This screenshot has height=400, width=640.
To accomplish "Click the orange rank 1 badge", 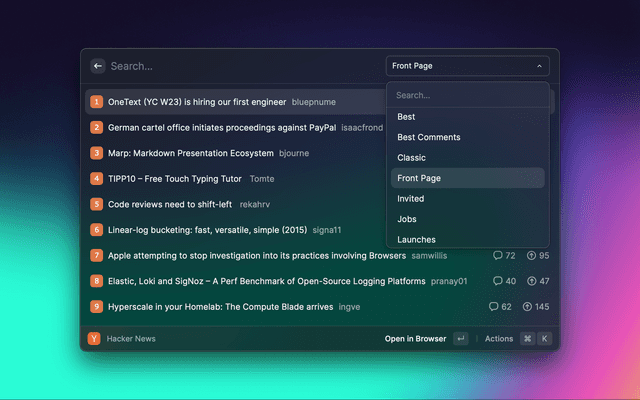I will 97,102.
